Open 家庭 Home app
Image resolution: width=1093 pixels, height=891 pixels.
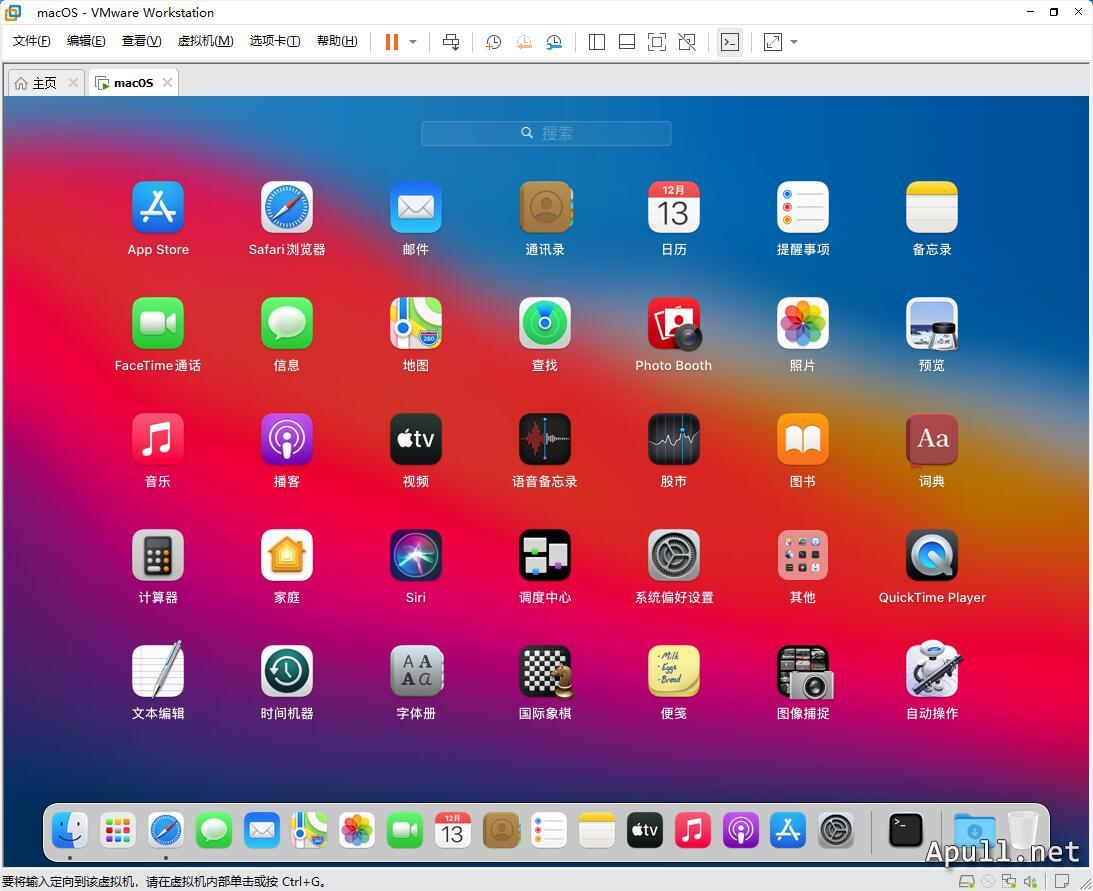(286, 555)
